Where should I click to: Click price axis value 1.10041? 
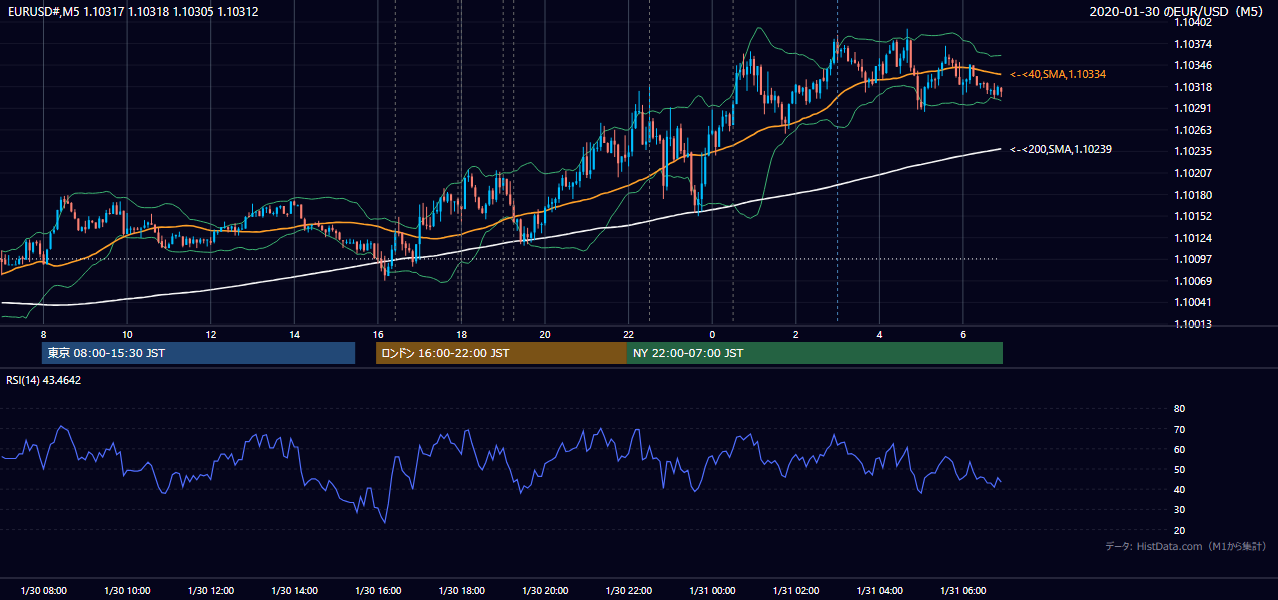1194,302
